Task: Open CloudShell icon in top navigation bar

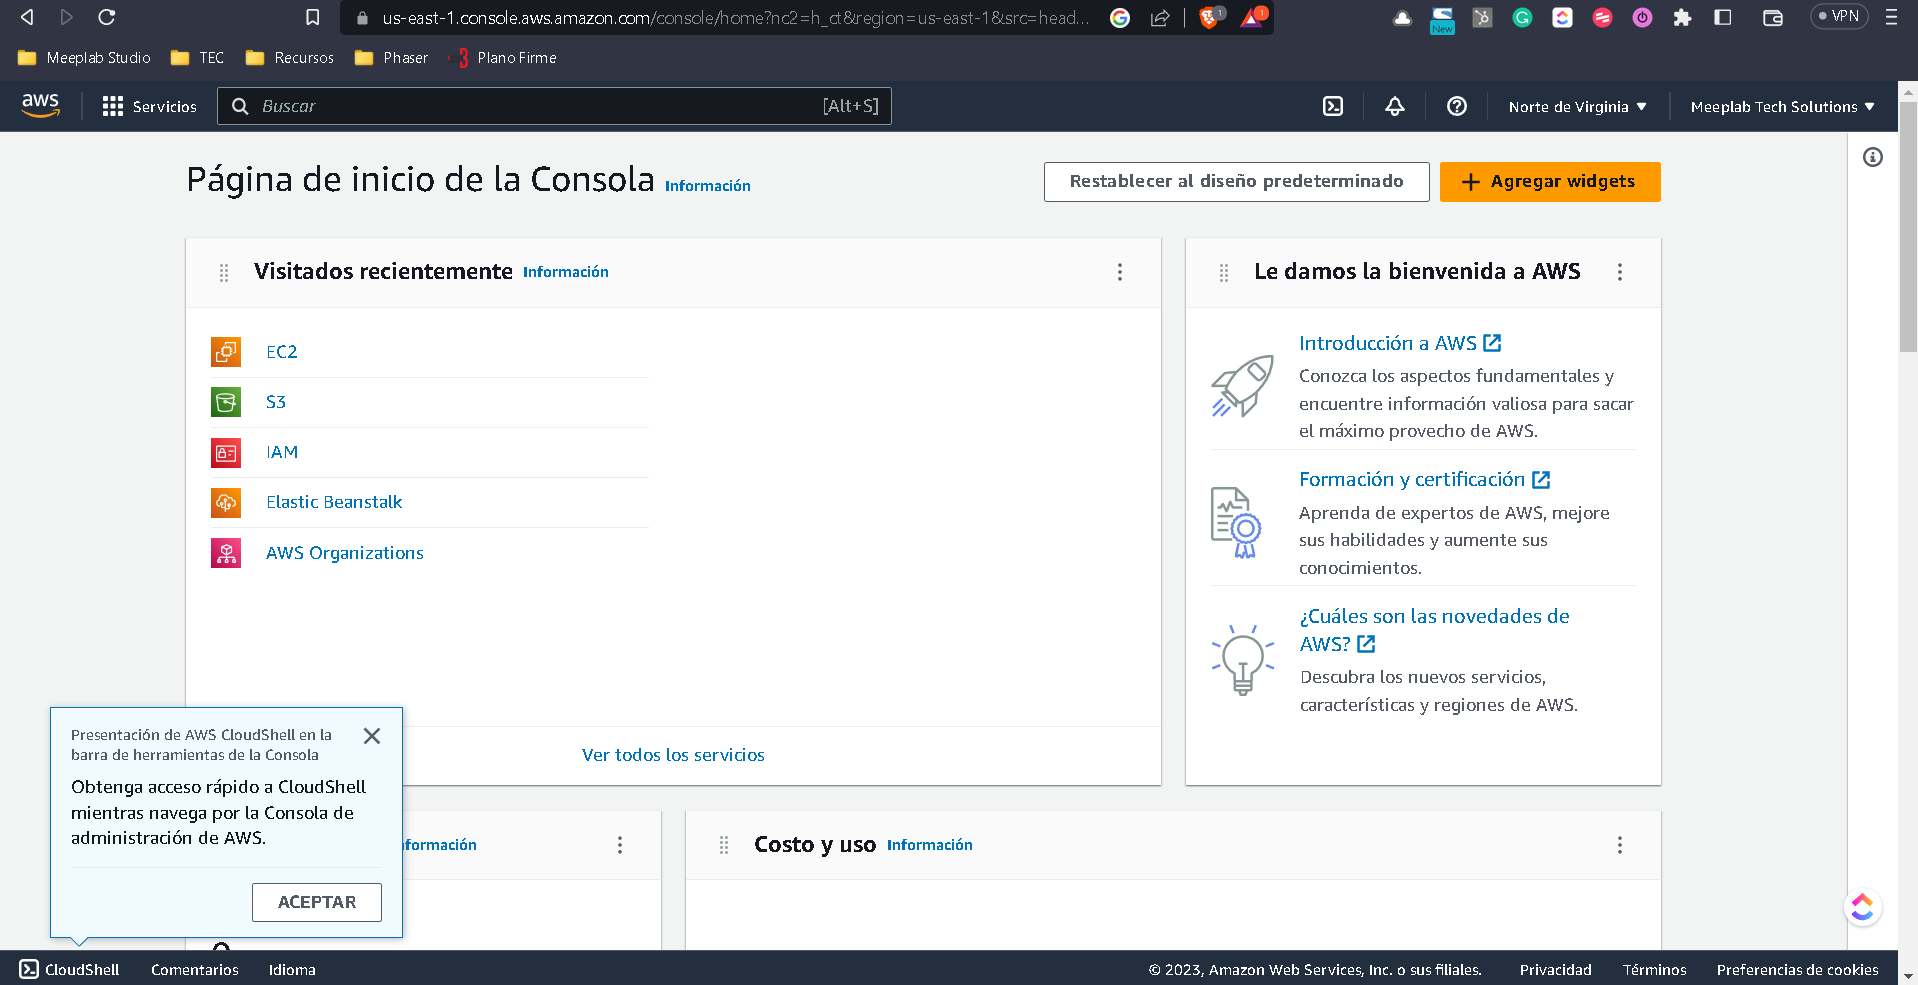Action: tap(1333, 106)
